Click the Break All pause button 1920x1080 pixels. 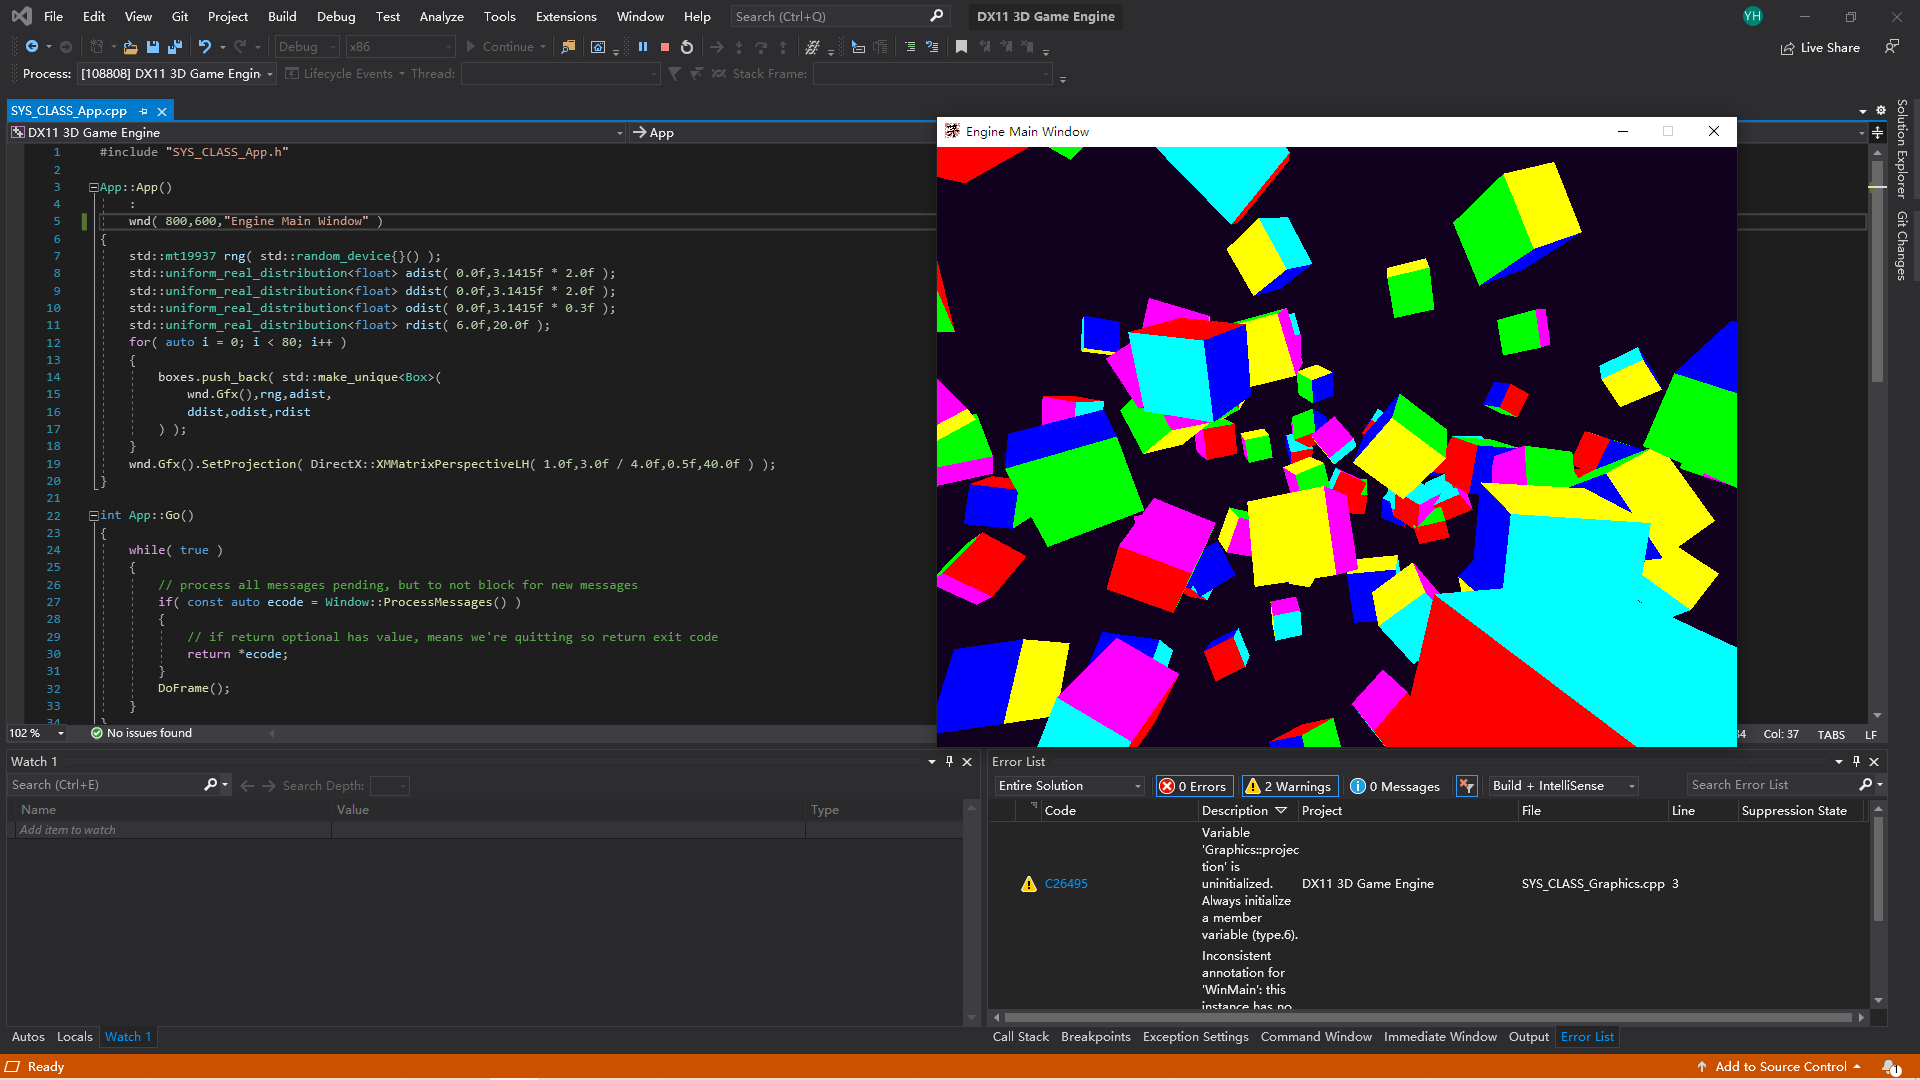pyautogui.click(x=643, y=47)
